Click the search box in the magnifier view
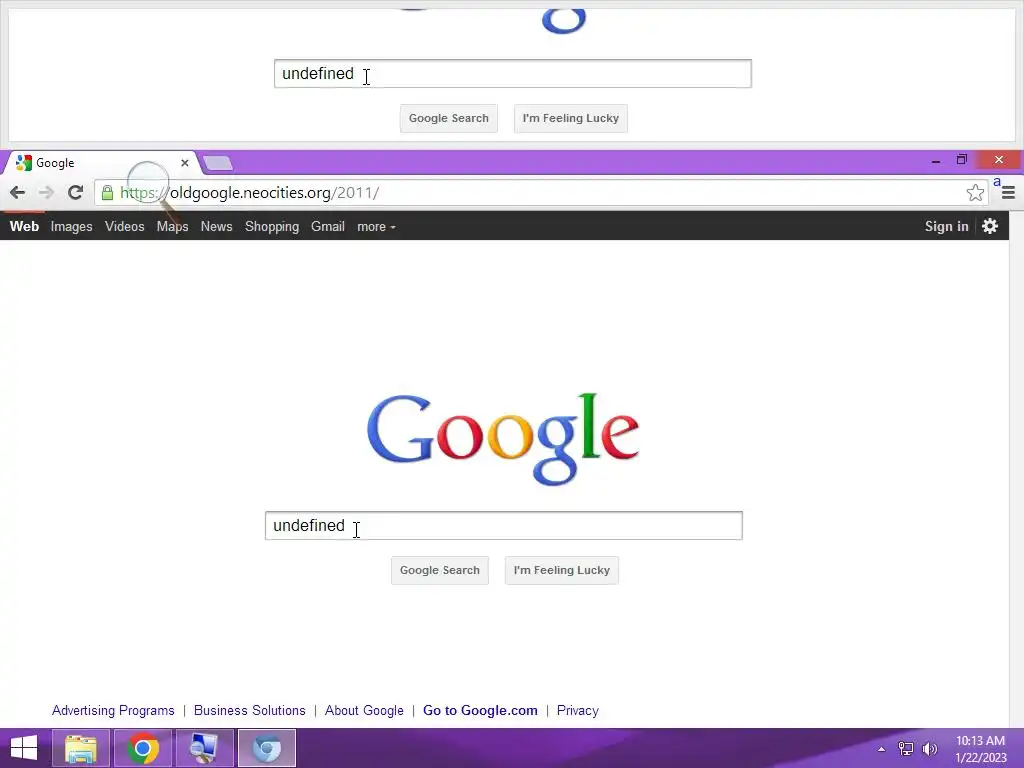 [513, 74]
